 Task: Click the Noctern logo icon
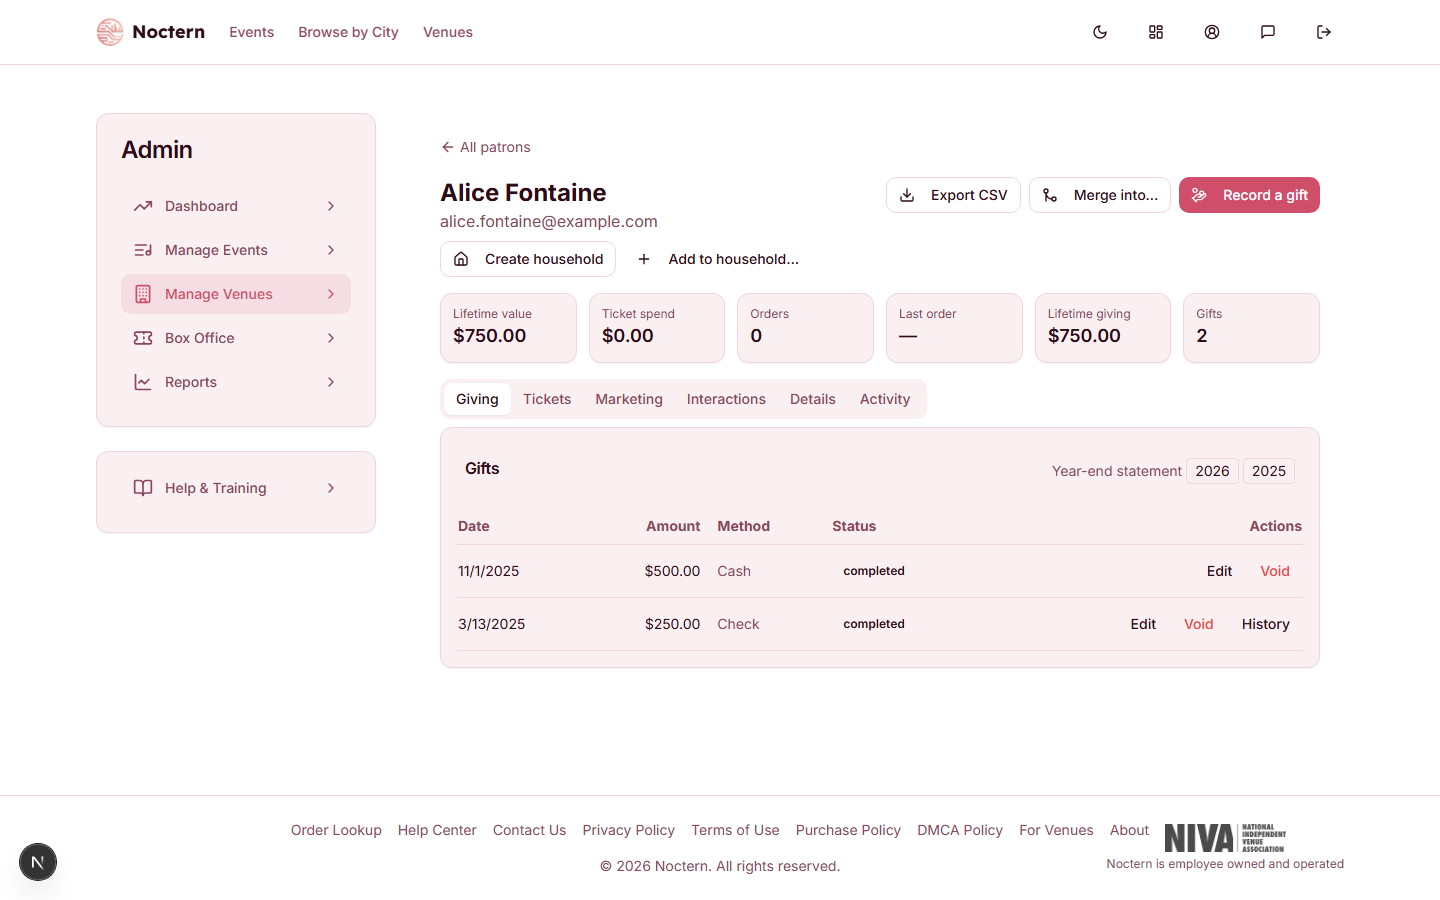[x=110, y=32]
